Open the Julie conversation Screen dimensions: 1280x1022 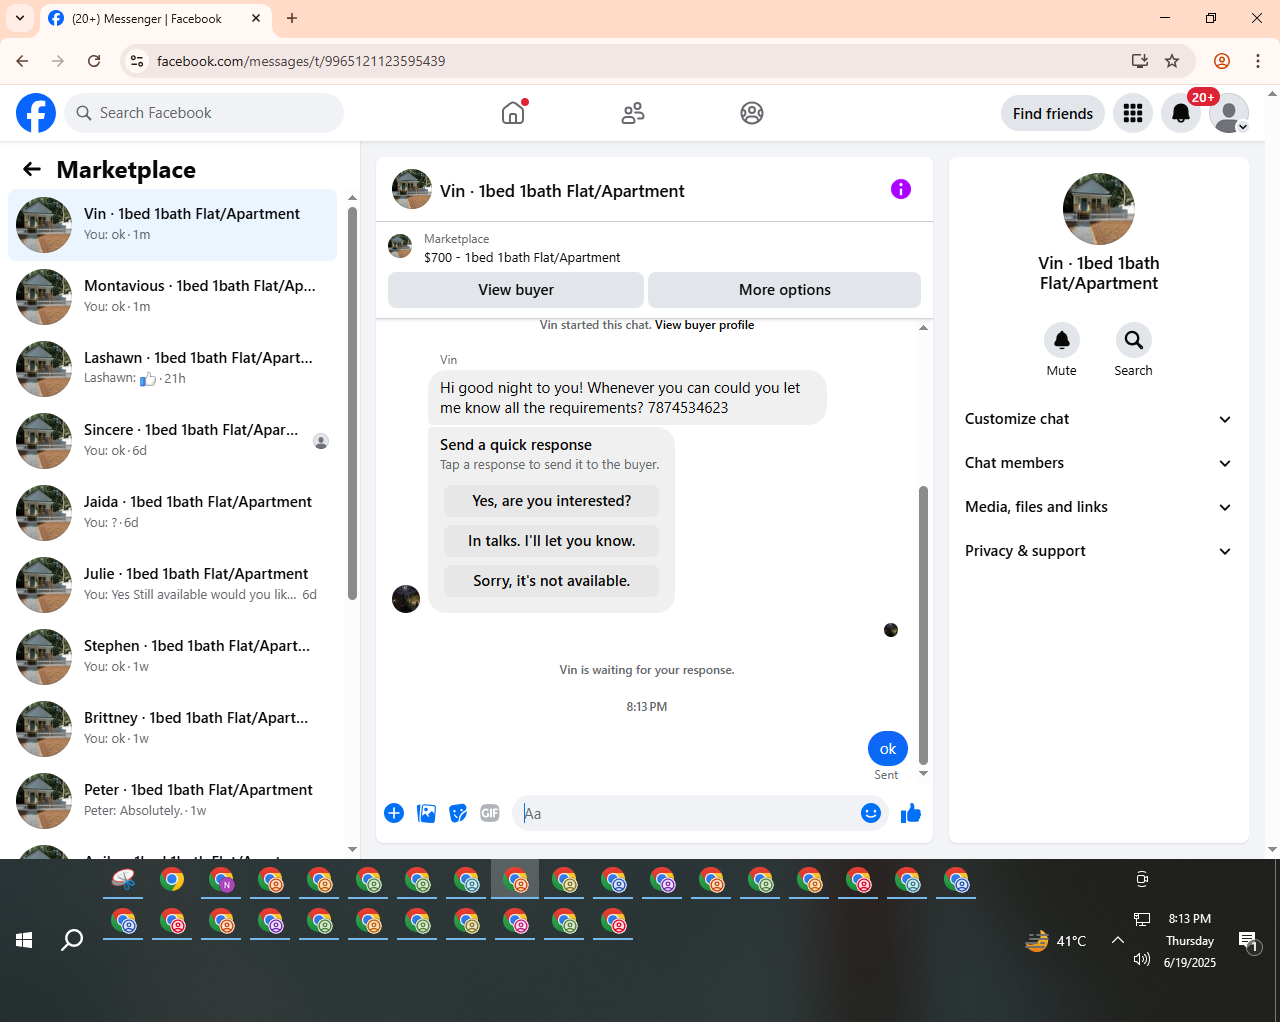click(x=173, y=585)
